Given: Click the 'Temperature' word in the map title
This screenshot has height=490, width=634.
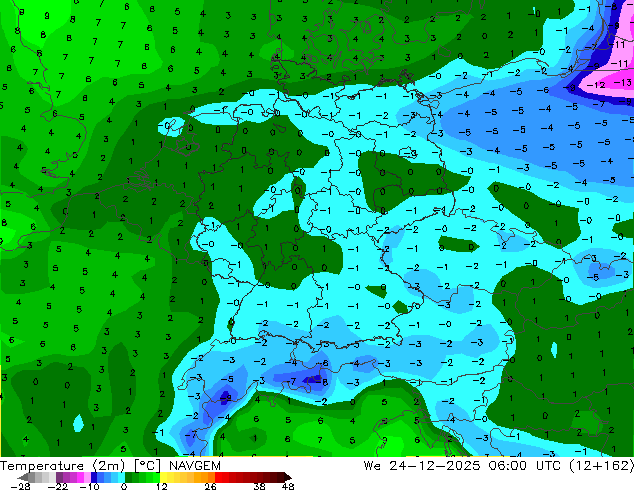Looking at the screenshot, I should click(42, 466).
